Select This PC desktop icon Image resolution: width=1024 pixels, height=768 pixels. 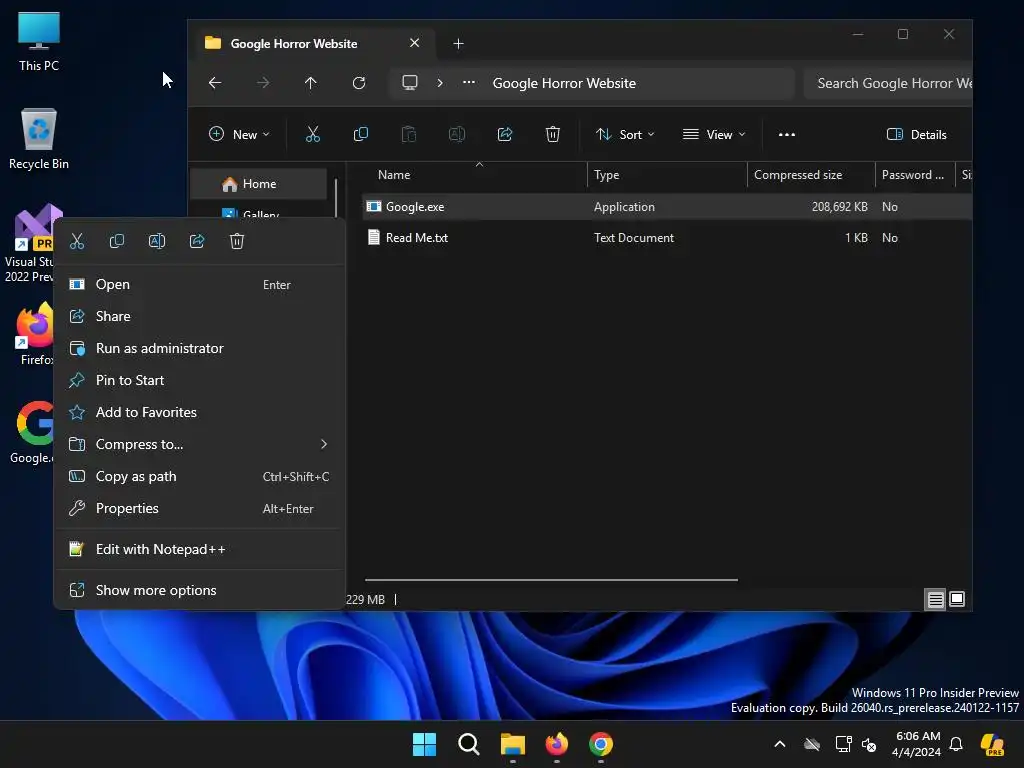(39, 41)
